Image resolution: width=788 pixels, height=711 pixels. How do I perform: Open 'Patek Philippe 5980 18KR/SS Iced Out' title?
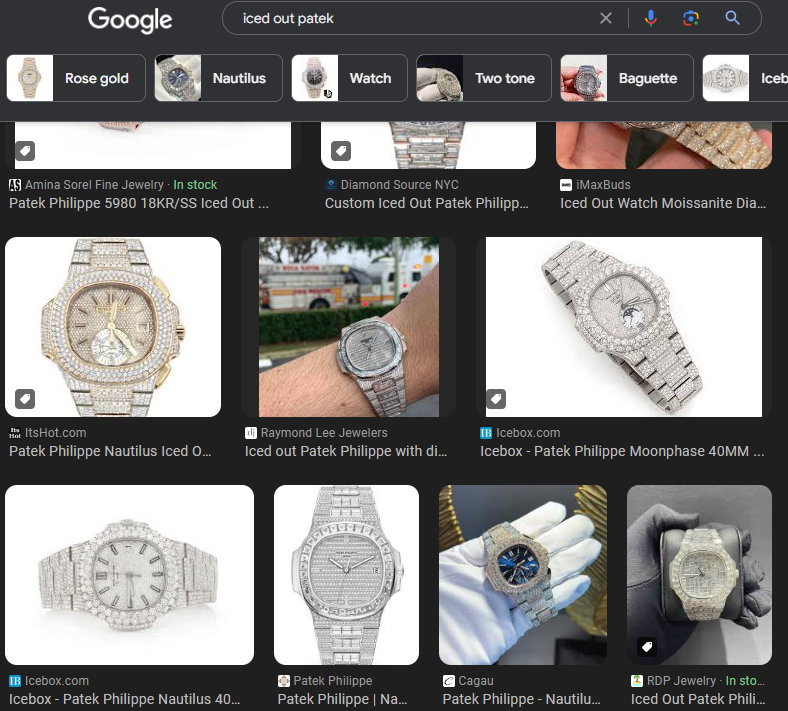pyautogui.click(x=139, y=203)
